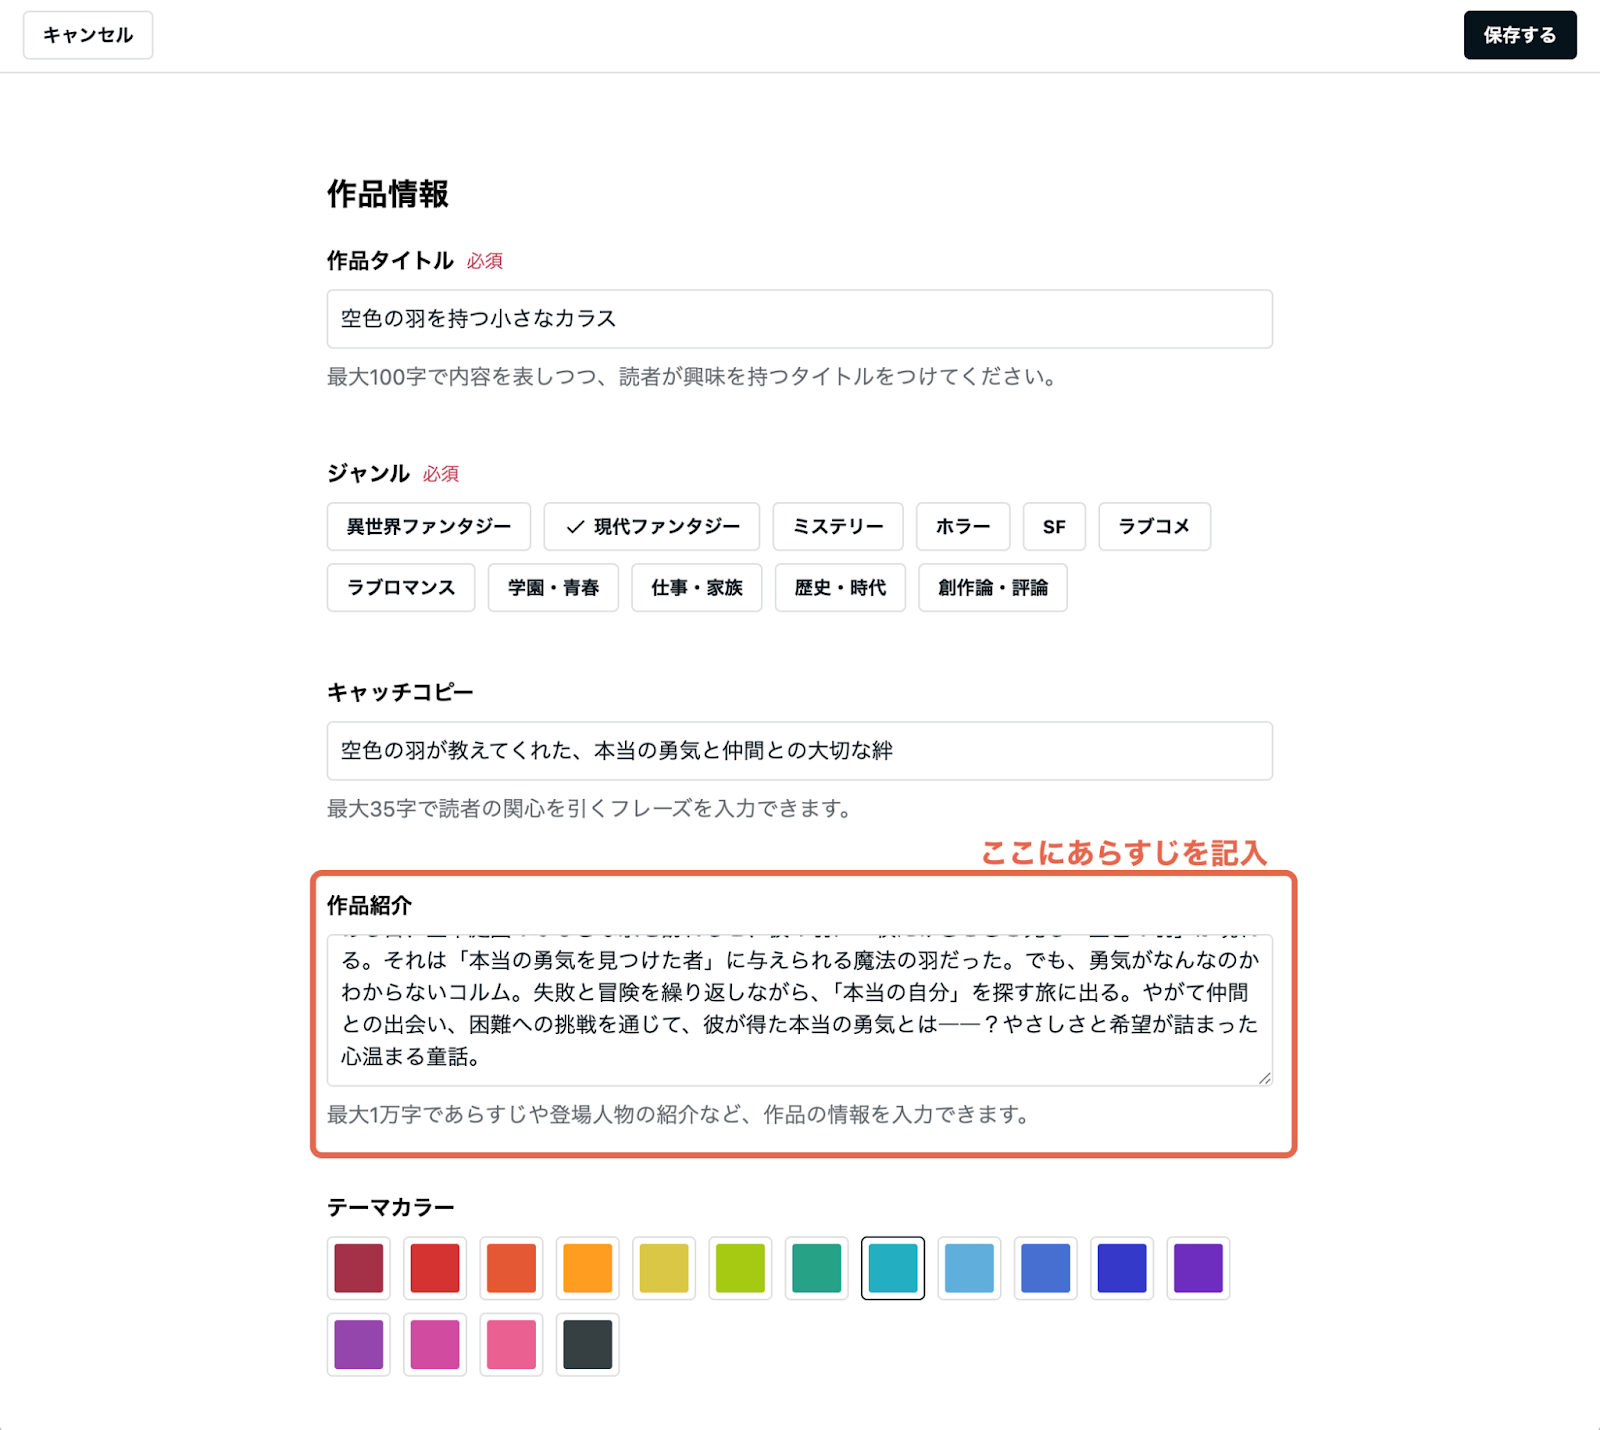Choose the violet theme color in first row
1600x1430 pixels.
[x=1198, y=1268]
